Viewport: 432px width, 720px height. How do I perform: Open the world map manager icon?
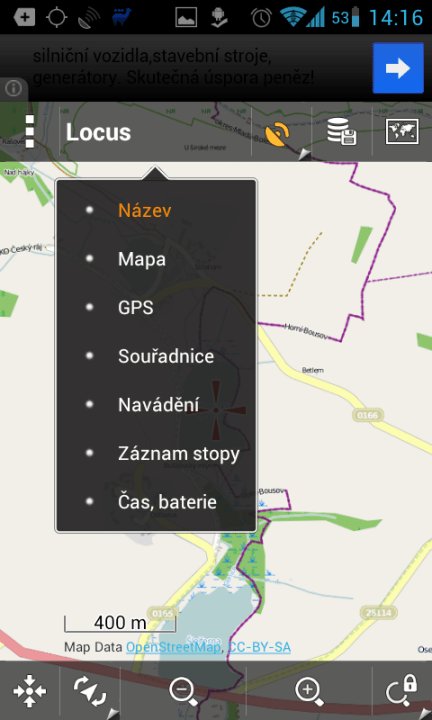pos(402,132)
